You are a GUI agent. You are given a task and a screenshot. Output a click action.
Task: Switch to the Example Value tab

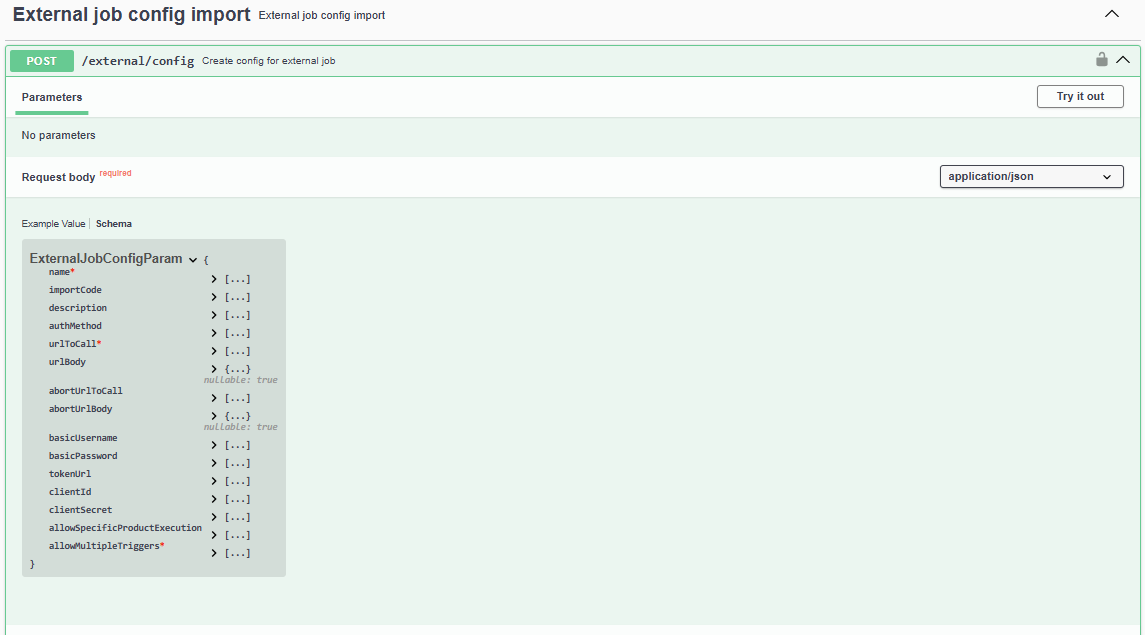click(53, 224)
